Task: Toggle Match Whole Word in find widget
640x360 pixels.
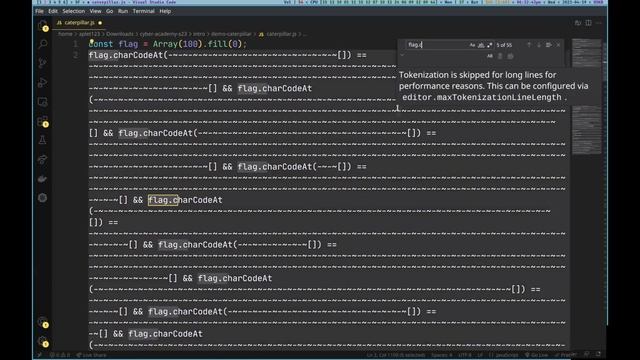Action: point(481,45)
